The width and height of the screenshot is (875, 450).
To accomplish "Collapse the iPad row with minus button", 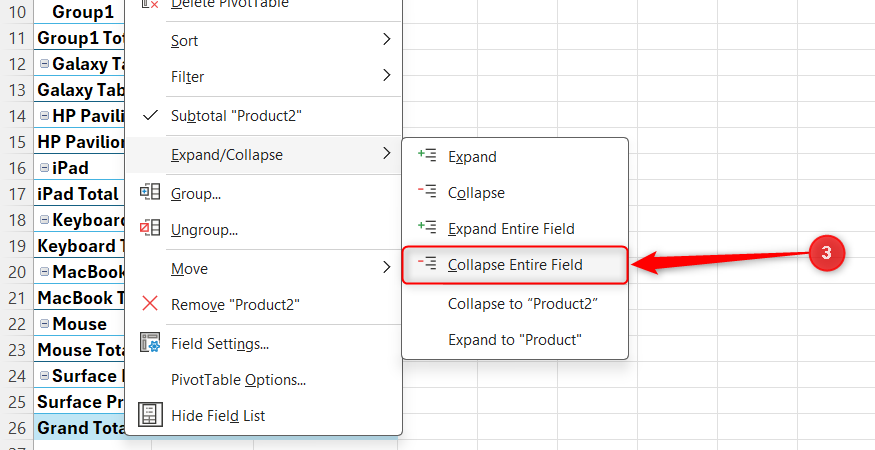I will [44, 167].
